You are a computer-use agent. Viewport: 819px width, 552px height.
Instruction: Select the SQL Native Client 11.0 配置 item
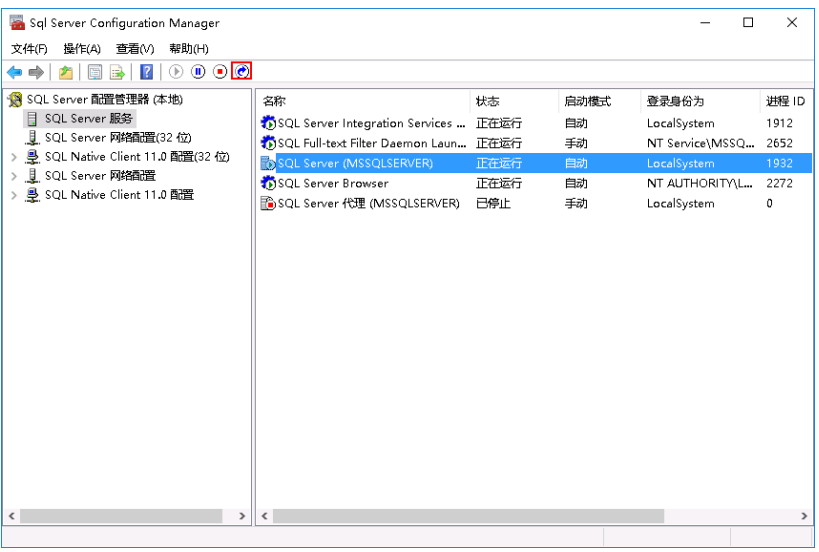tap(120, 195)
